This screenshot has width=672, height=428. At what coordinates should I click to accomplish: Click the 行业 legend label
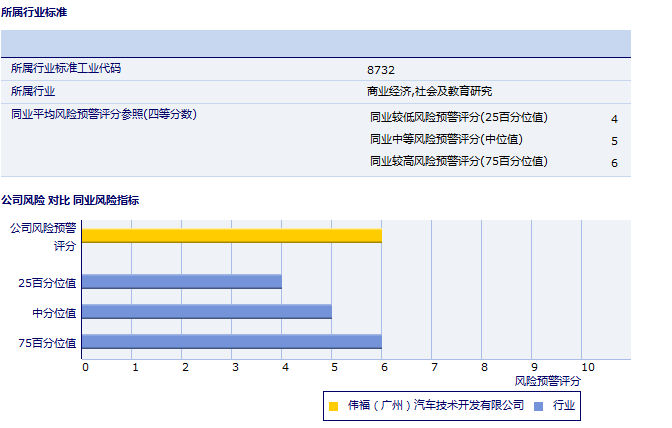coord(564,405)
